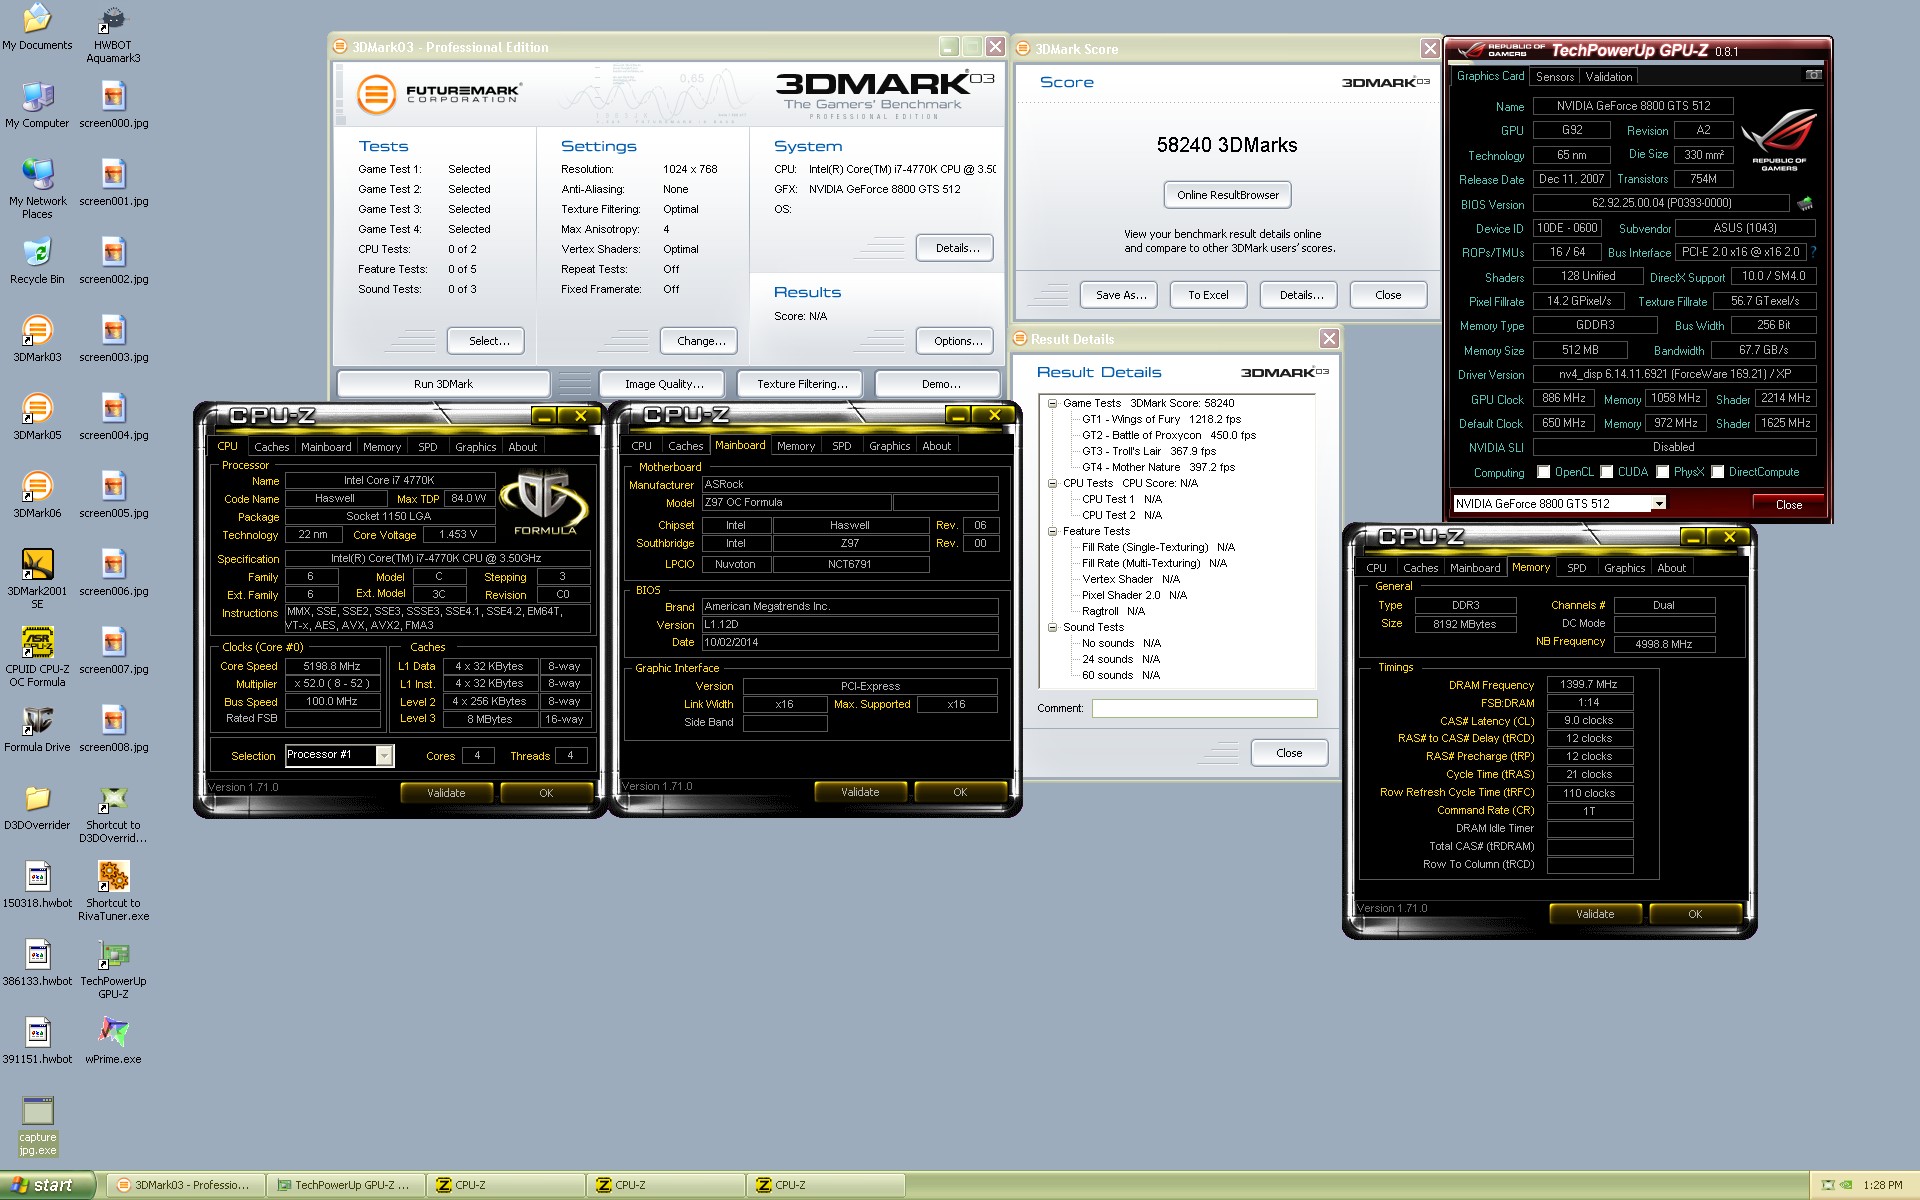Open Shortcut to D3DOverrider icon
Viewport: 1920px width, 1200px height.
click(x=113, y=813)
